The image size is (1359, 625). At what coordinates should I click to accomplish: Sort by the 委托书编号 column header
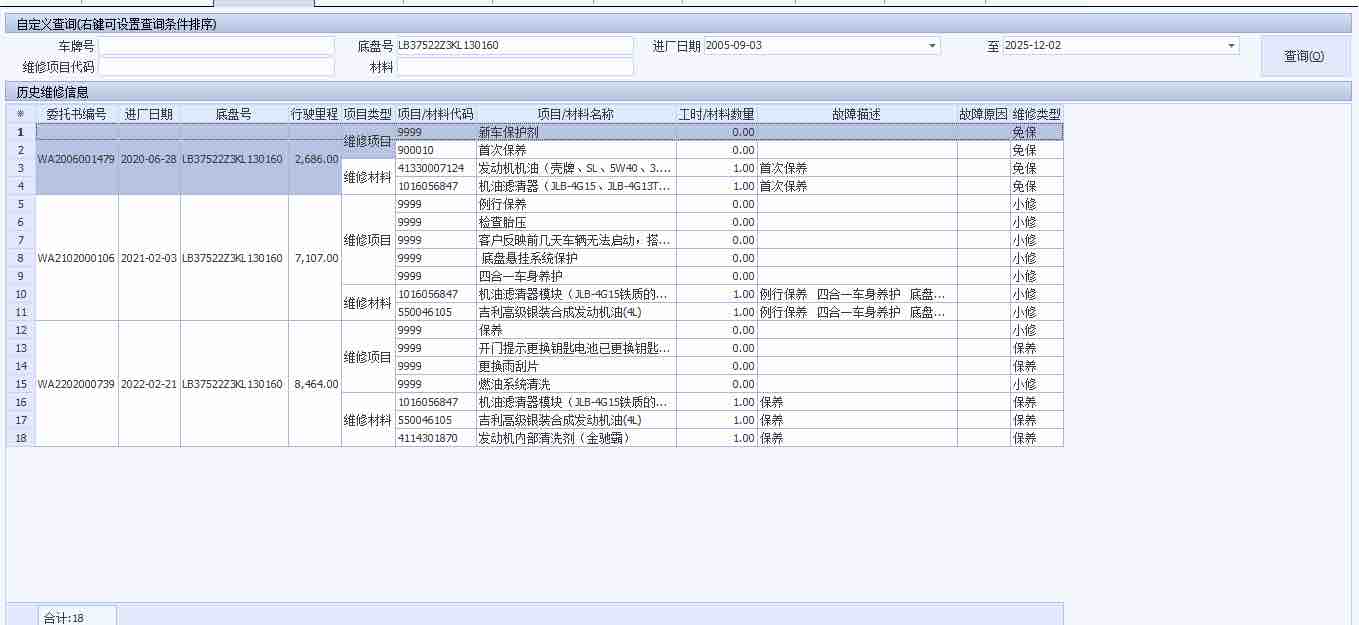[77, 115]
